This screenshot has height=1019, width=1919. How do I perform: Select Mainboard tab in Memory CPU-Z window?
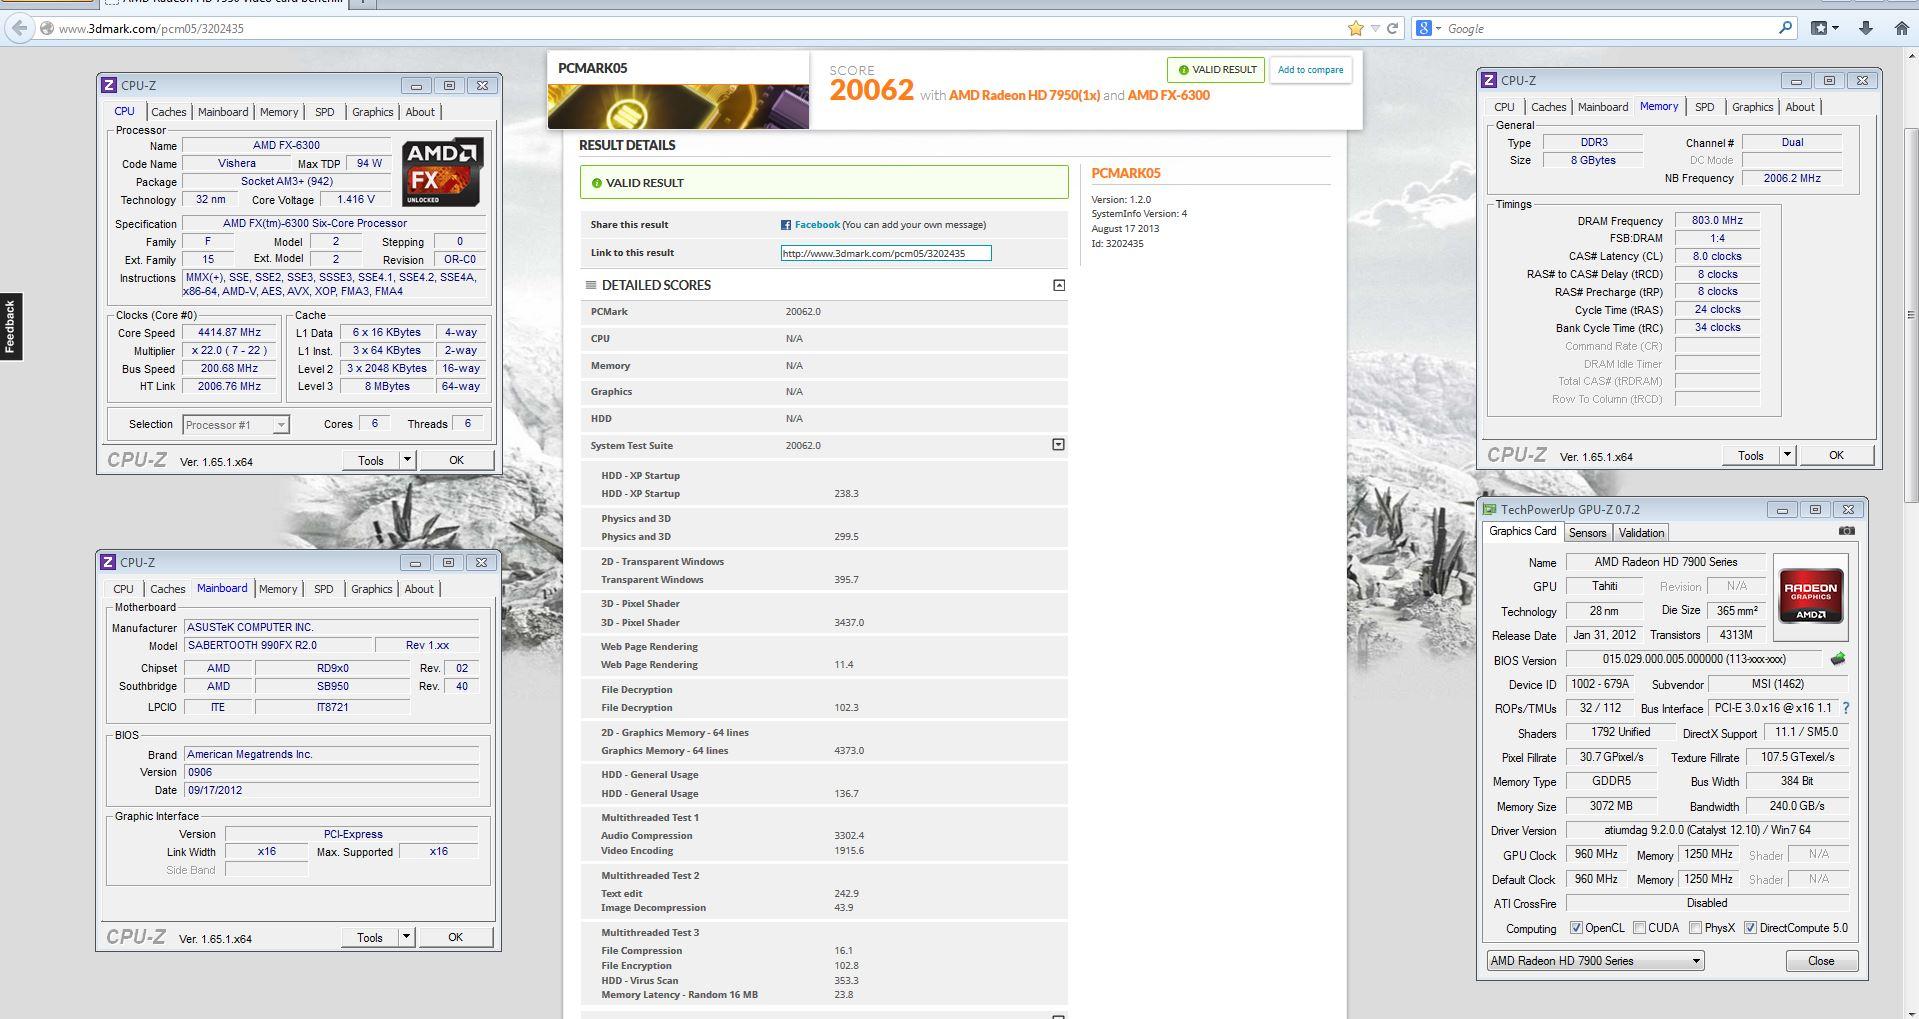[1603, 107]
